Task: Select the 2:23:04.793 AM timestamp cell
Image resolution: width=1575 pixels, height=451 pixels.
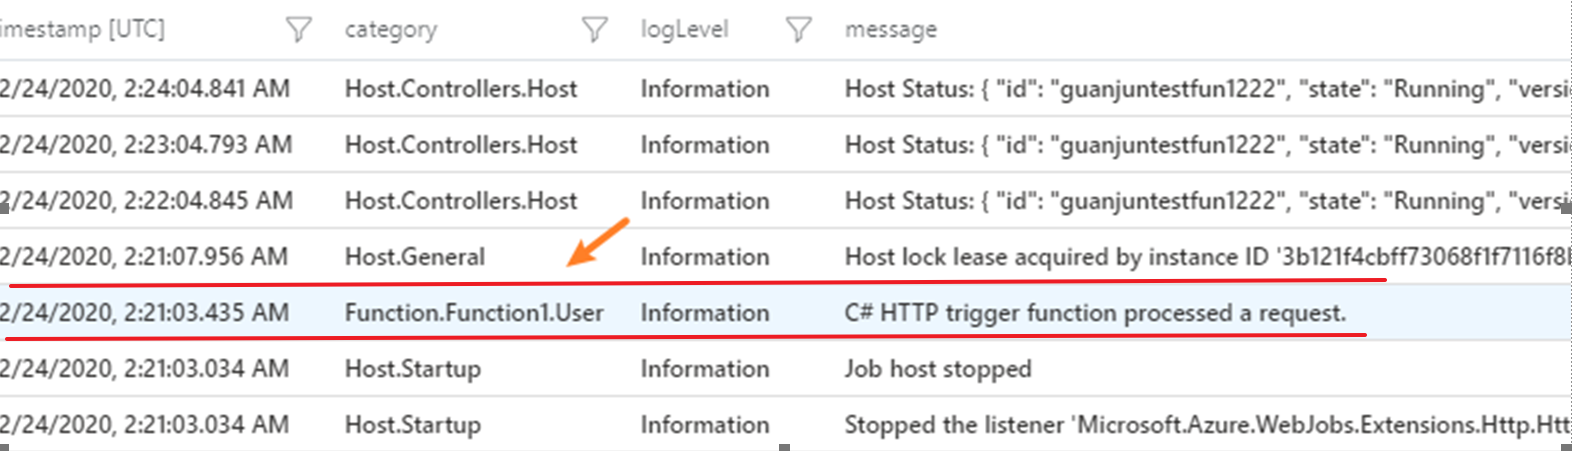Action: tap(146, 145)
